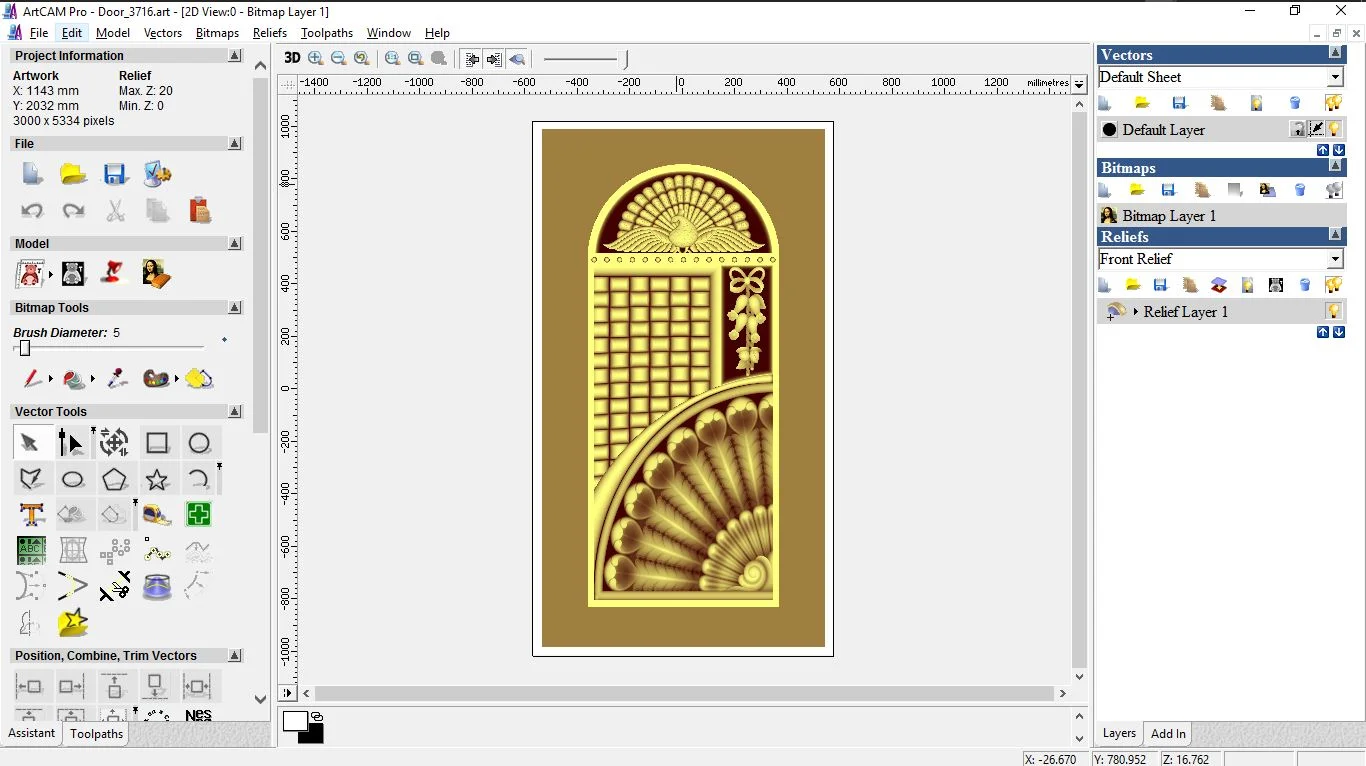The width and height of the screenshot is (1366, 766).
Task: Open the Add In tab
Action: click(x=1168, y=734)
